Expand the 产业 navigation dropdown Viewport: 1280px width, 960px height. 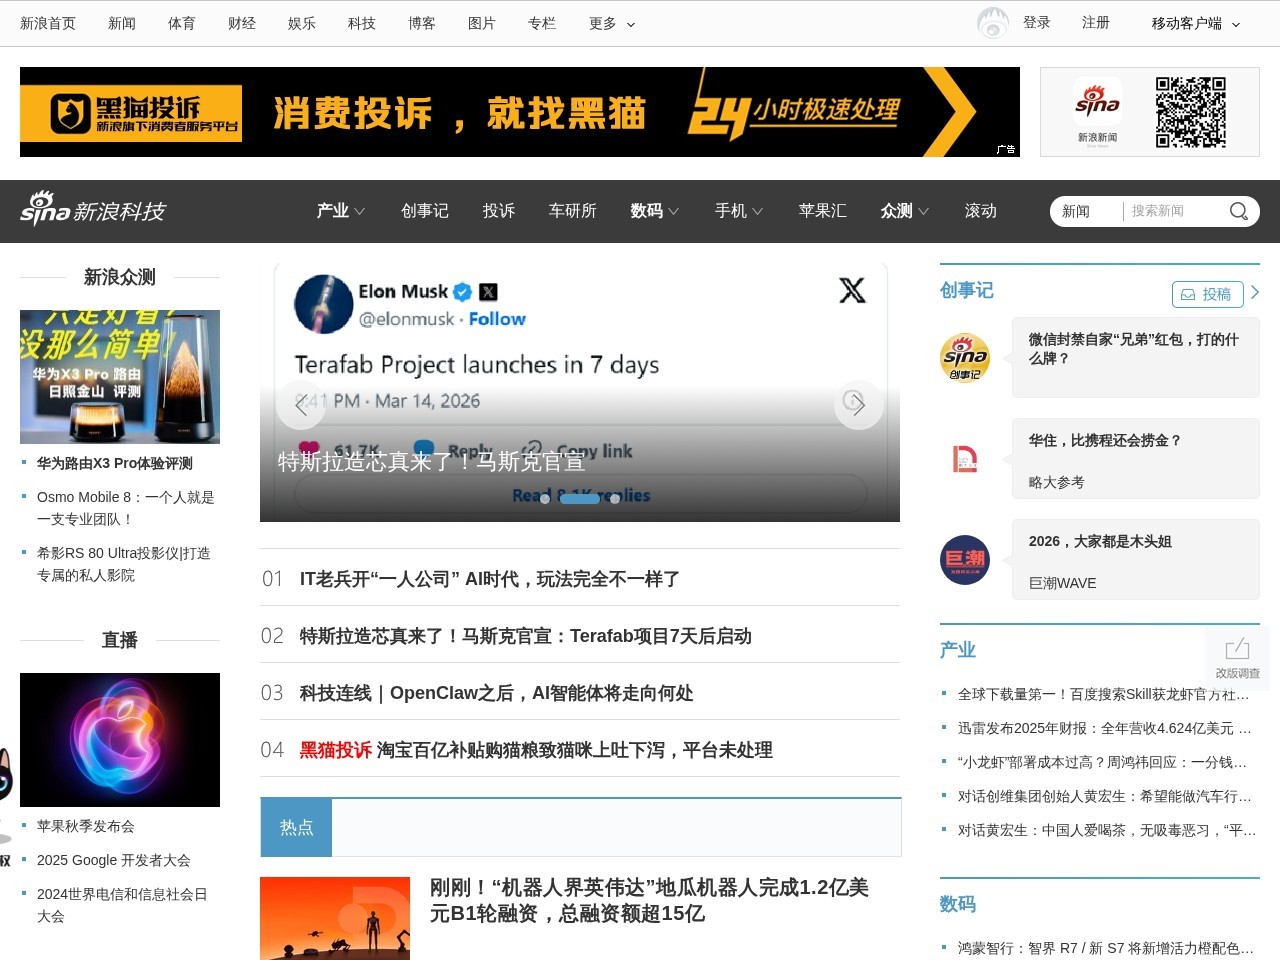click(340, 211)
